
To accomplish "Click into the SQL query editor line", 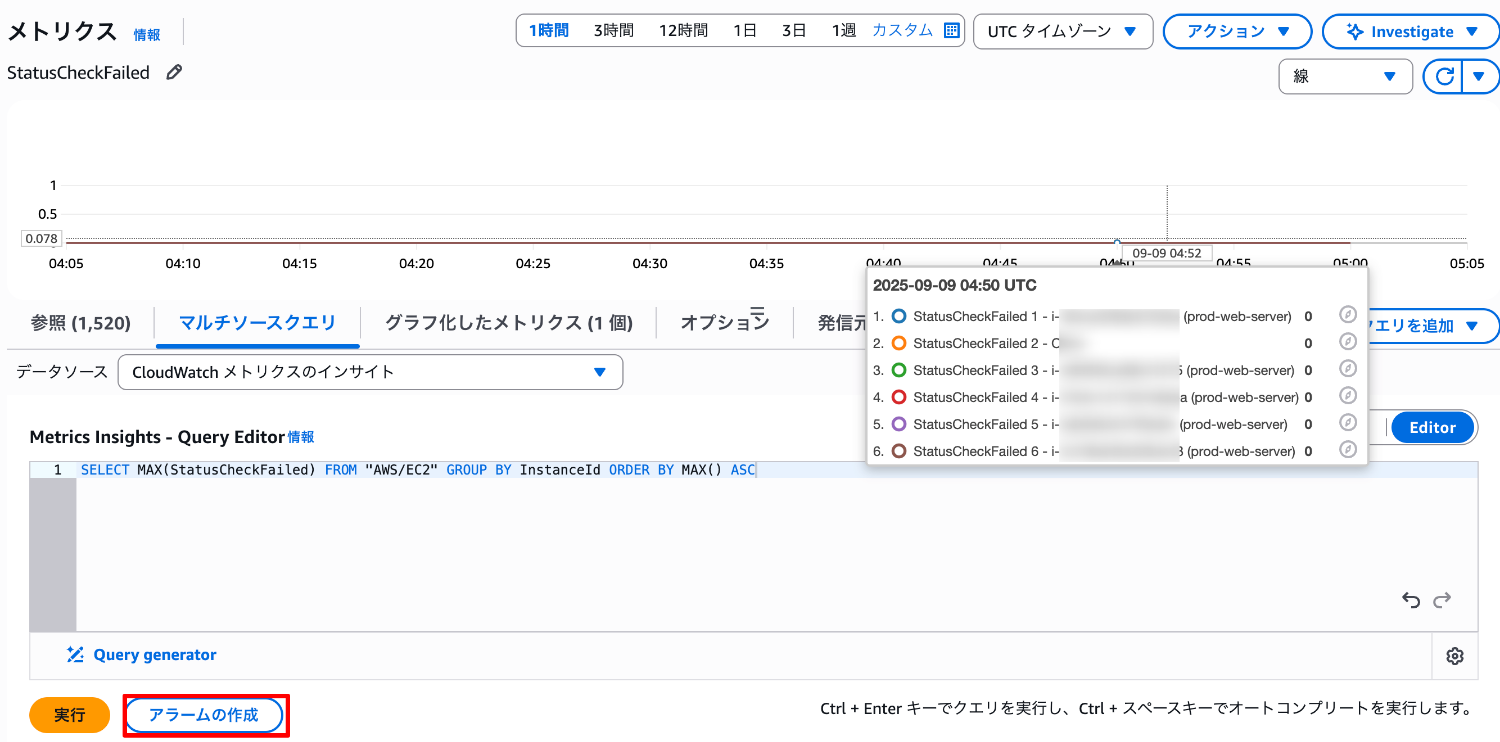I will click(776, 470).
